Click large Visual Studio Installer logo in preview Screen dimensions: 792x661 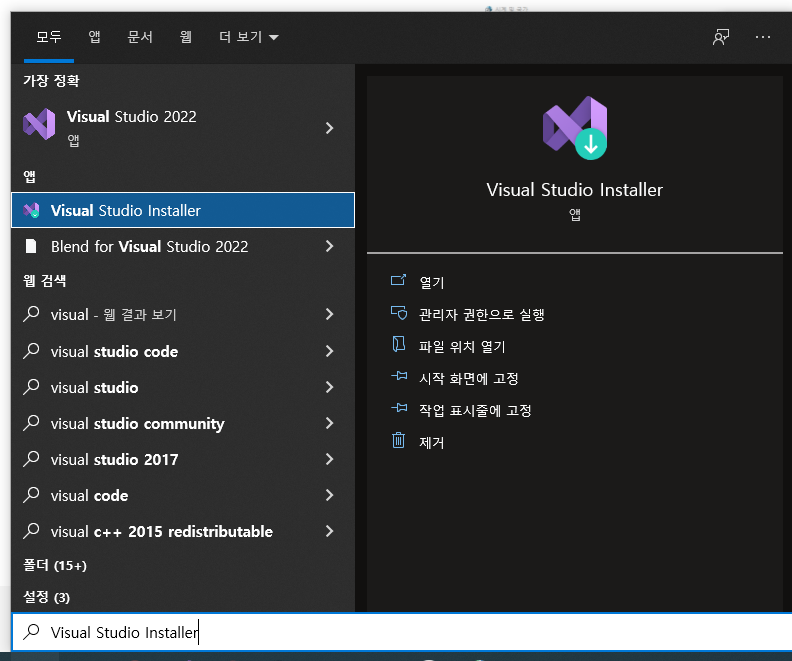(575, 128)
